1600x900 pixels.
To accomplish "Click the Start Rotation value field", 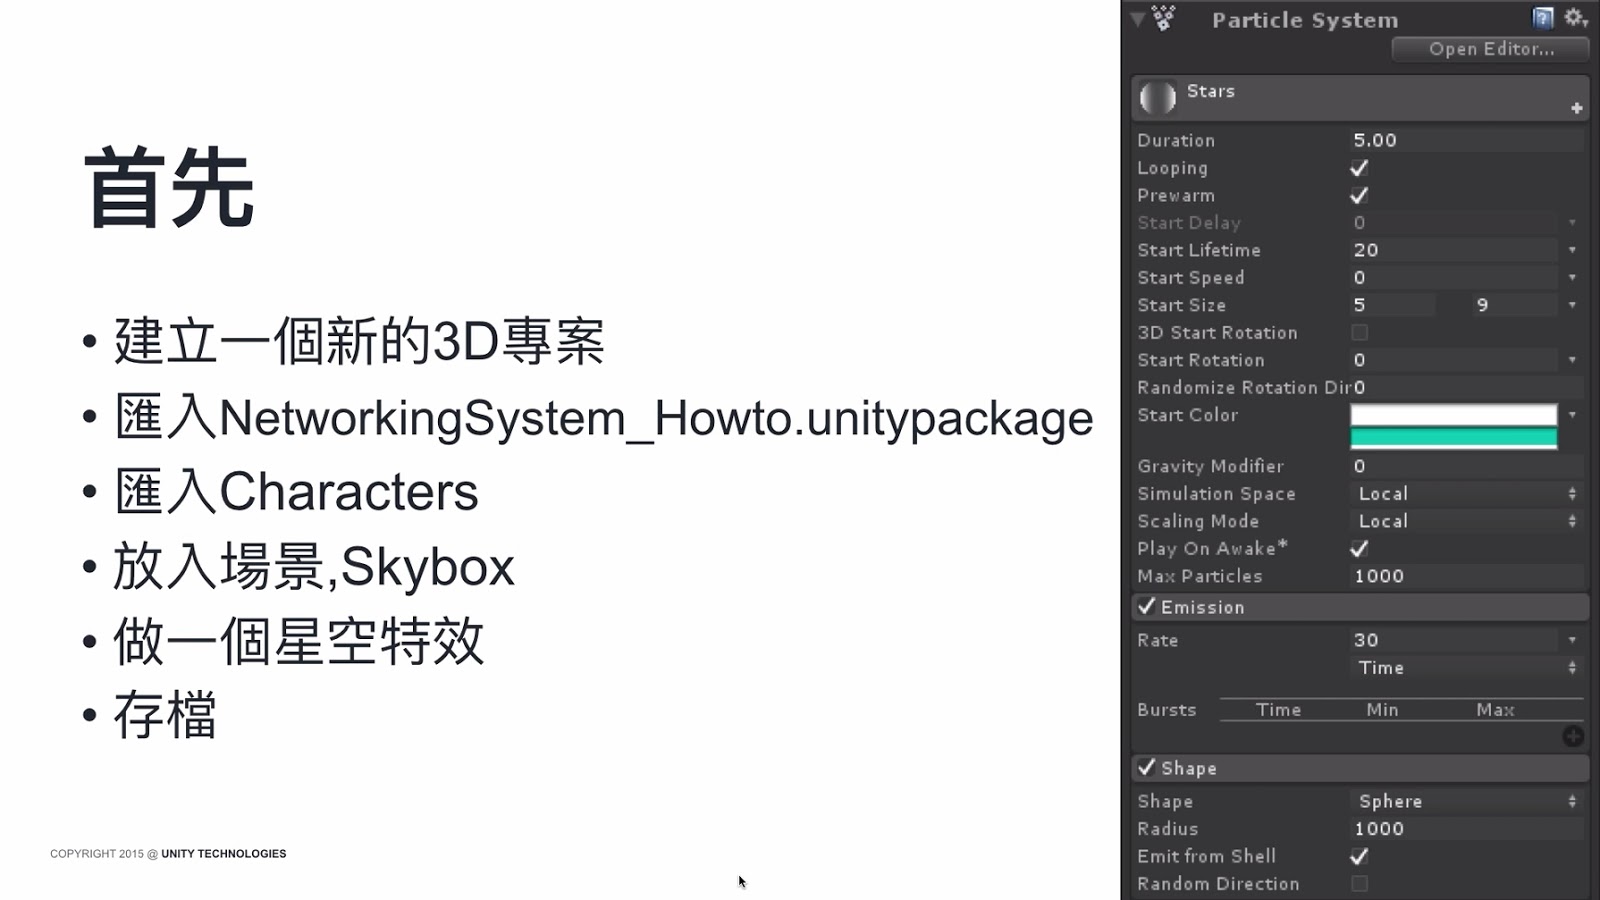I will tap(1455, 360).
